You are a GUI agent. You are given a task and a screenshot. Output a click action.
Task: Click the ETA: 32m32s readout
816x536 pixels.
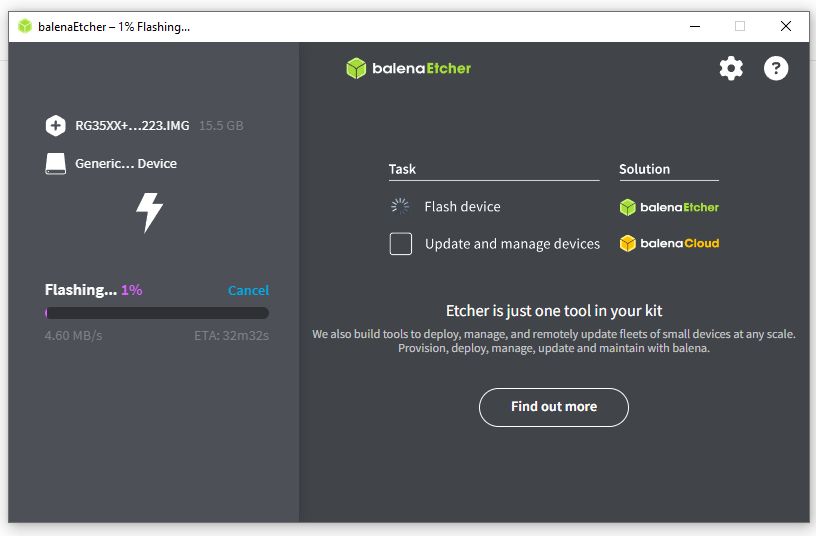click(x=232, y=336)
